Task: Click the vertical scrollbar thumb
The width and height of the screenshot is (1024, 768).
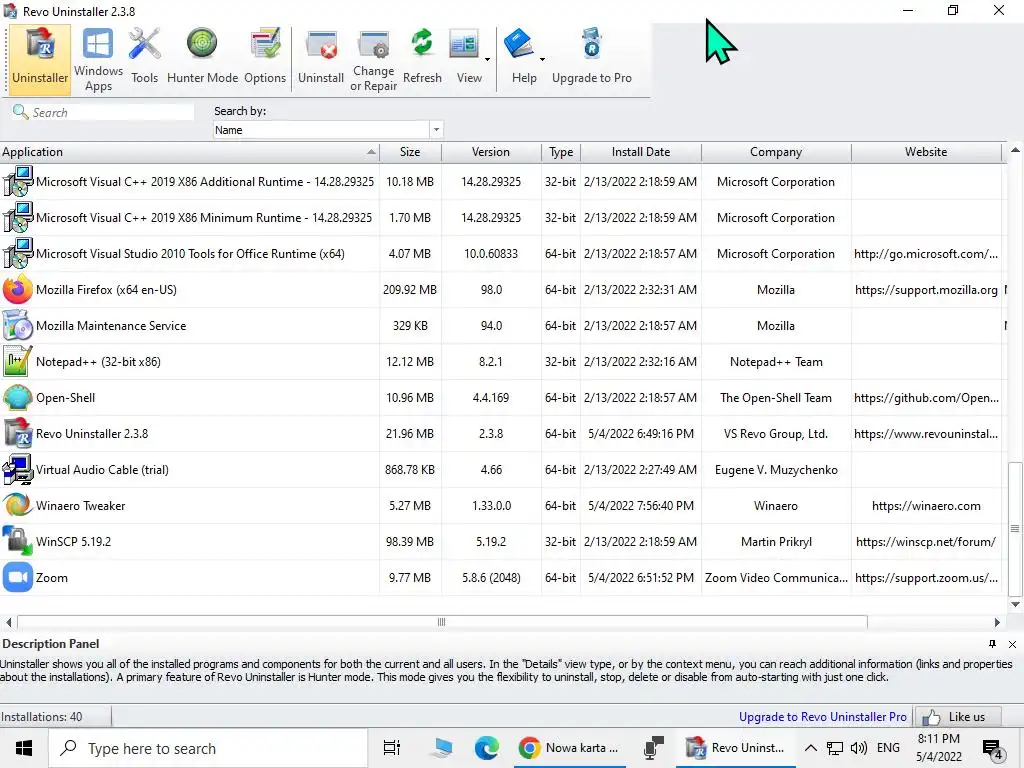Action: point(1014,529)
